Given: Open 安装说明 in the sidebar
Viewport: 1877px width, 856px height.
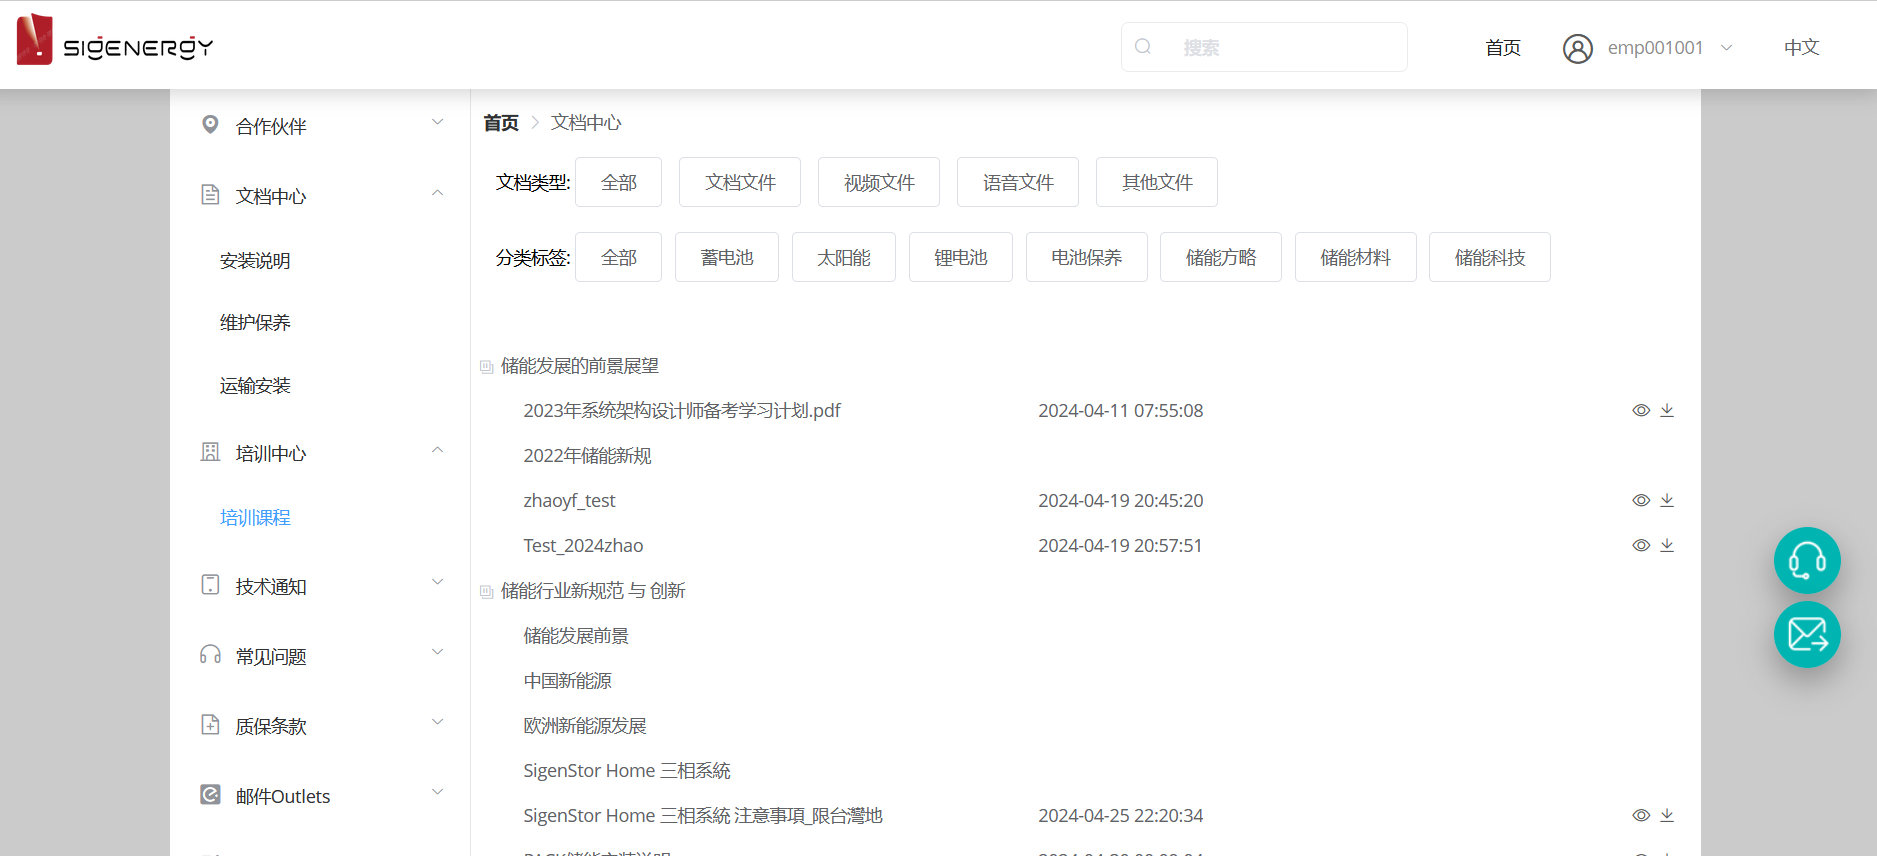Looking at the screenshot, I should coord(255,260).
